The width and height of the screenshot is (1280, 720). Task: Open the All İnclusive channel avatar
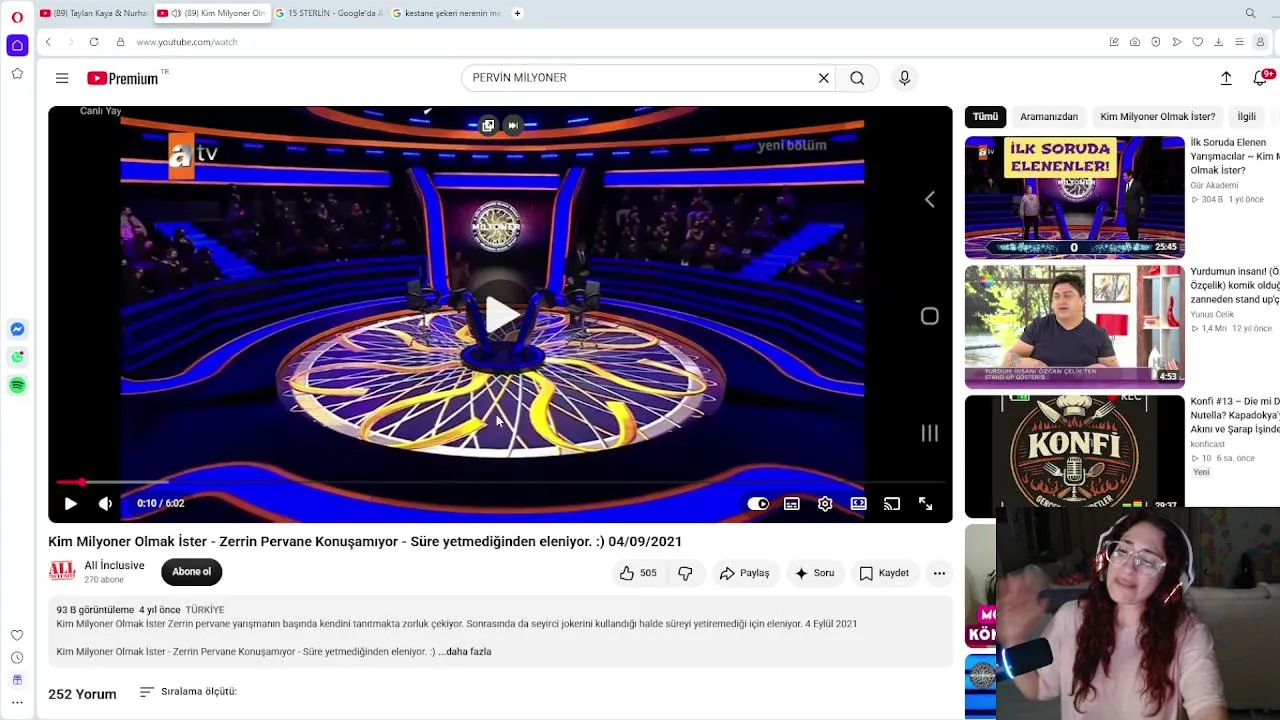pos(62,572)
